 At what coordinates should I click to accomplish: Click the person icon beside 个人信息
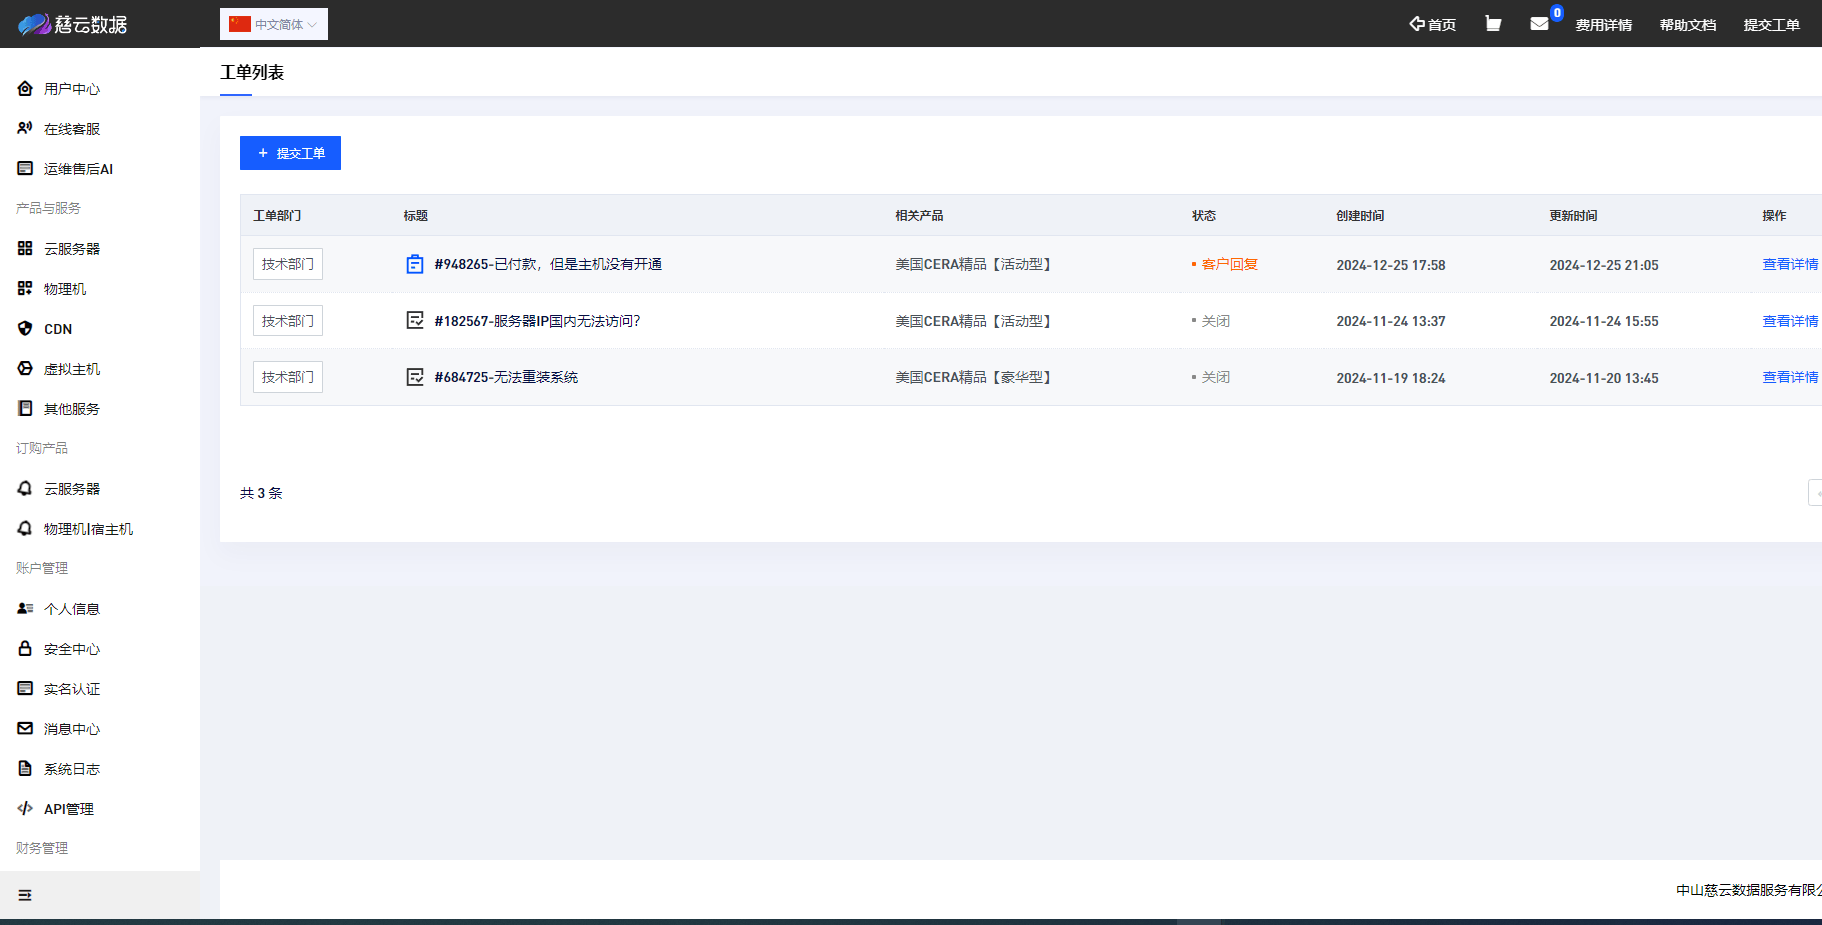coord(25,608)
